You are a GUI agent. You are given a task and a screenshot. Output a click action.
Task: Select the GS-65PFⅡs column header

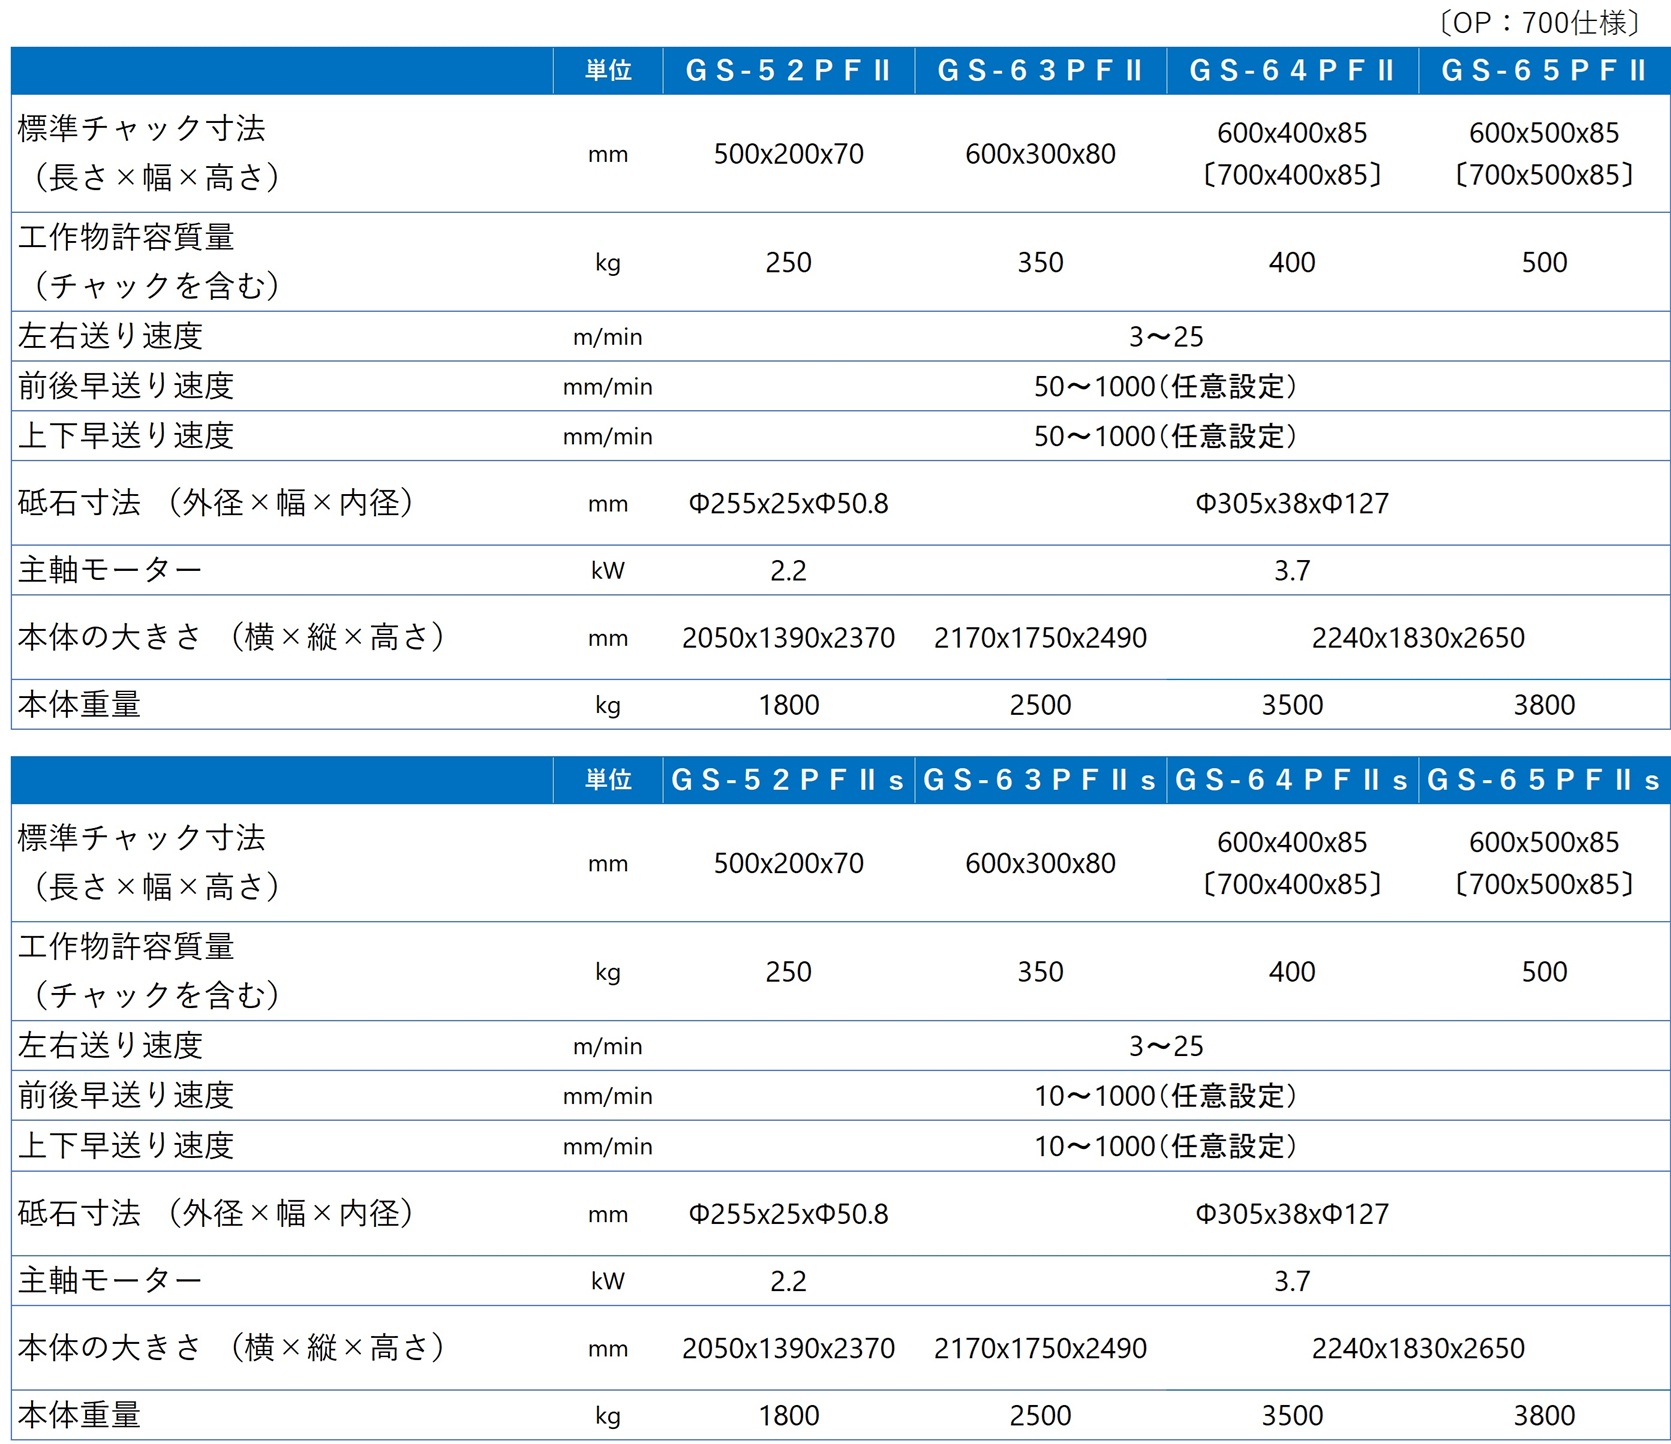coord(1544,780)
